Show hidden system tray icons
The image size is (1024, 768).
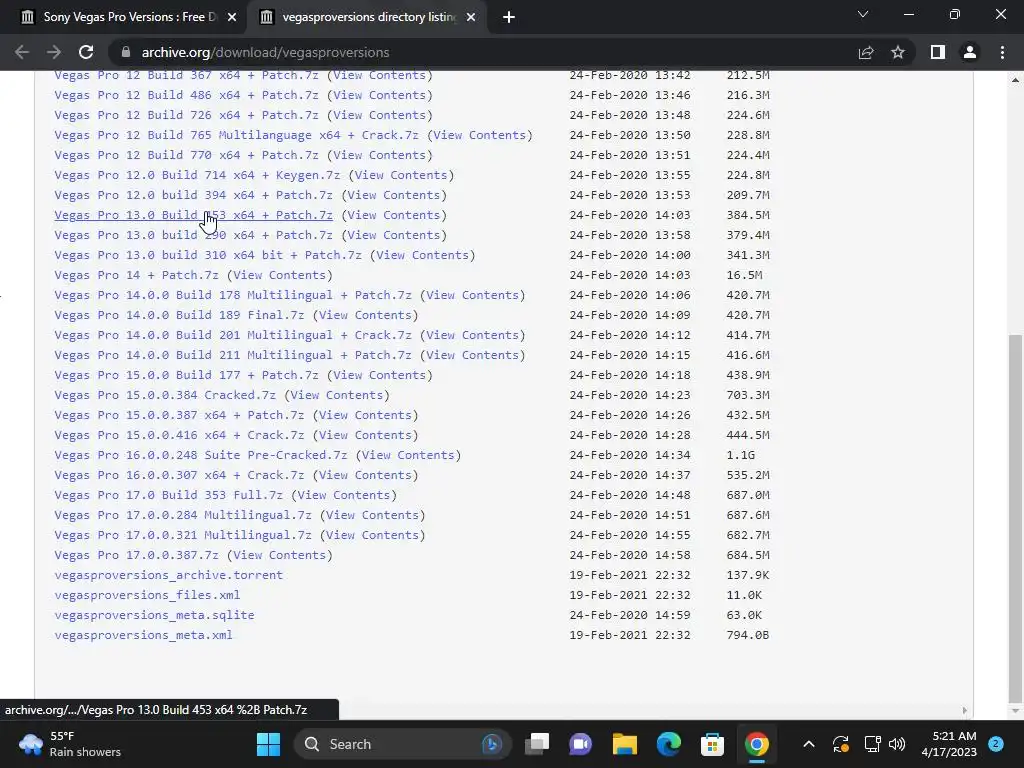coord(808,744)
